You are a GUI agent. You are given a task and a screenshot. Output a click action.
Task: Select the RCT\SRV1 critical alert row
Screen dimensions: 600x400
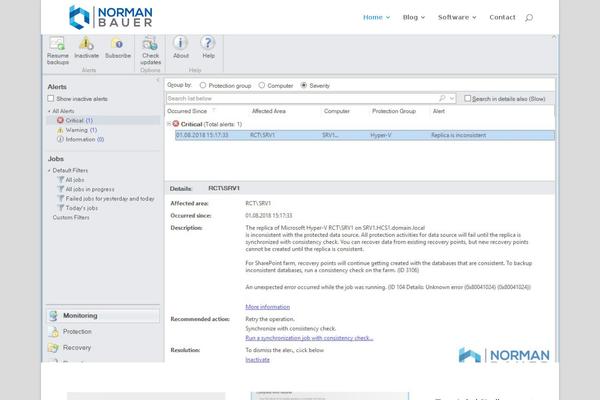365,135
